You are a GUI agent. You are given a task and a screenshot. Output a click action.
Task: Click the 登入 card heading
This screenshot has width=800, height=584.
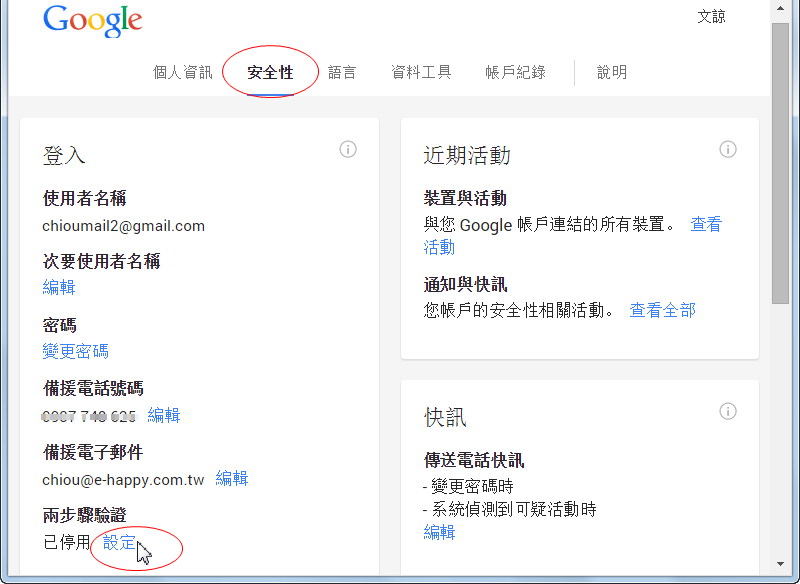tap(64, 156)
